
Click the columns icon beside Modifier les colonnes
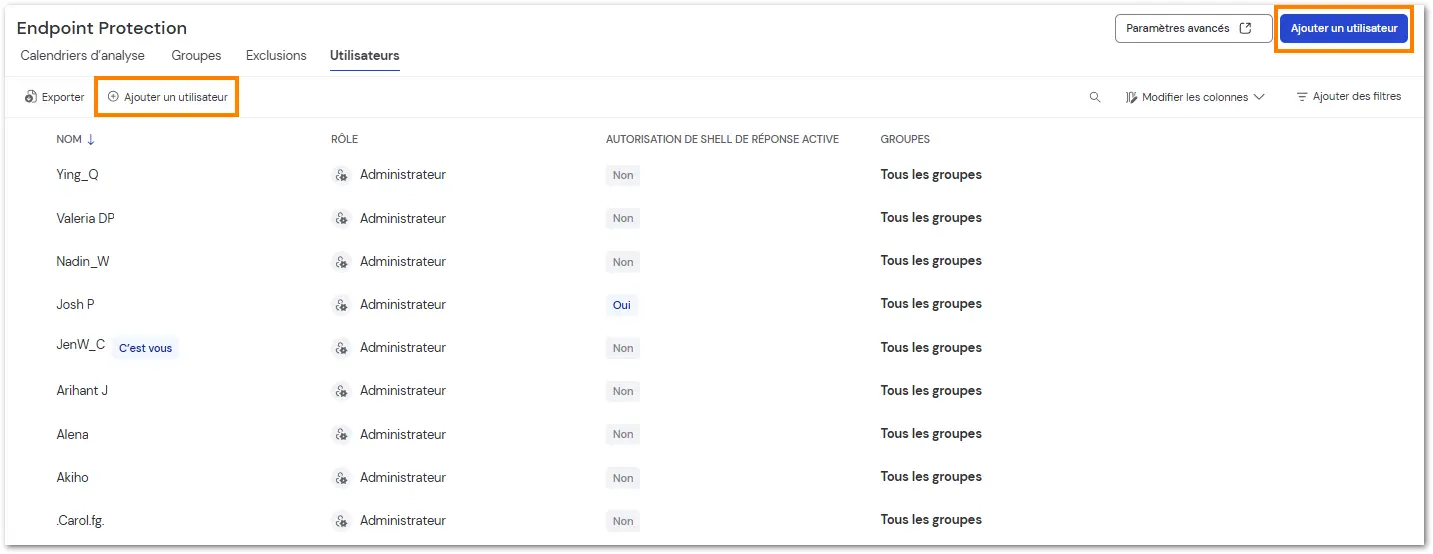1131,97
